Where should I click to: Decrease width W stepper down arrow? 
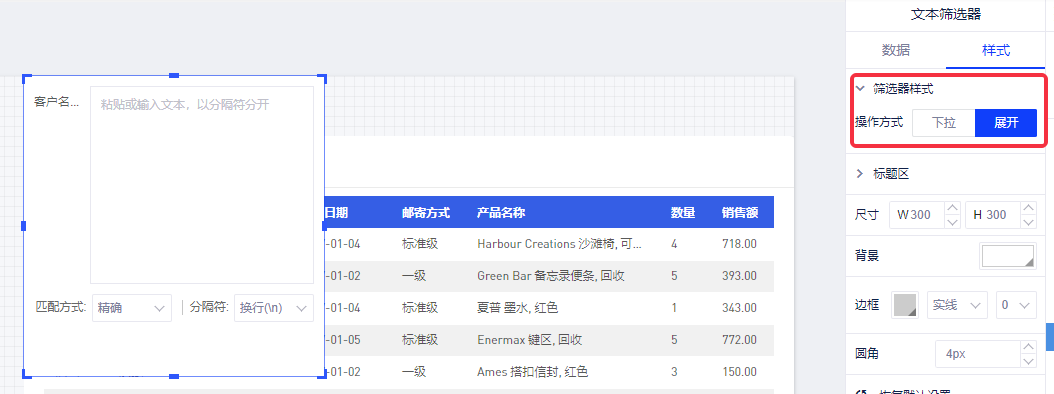pos(952,222)
